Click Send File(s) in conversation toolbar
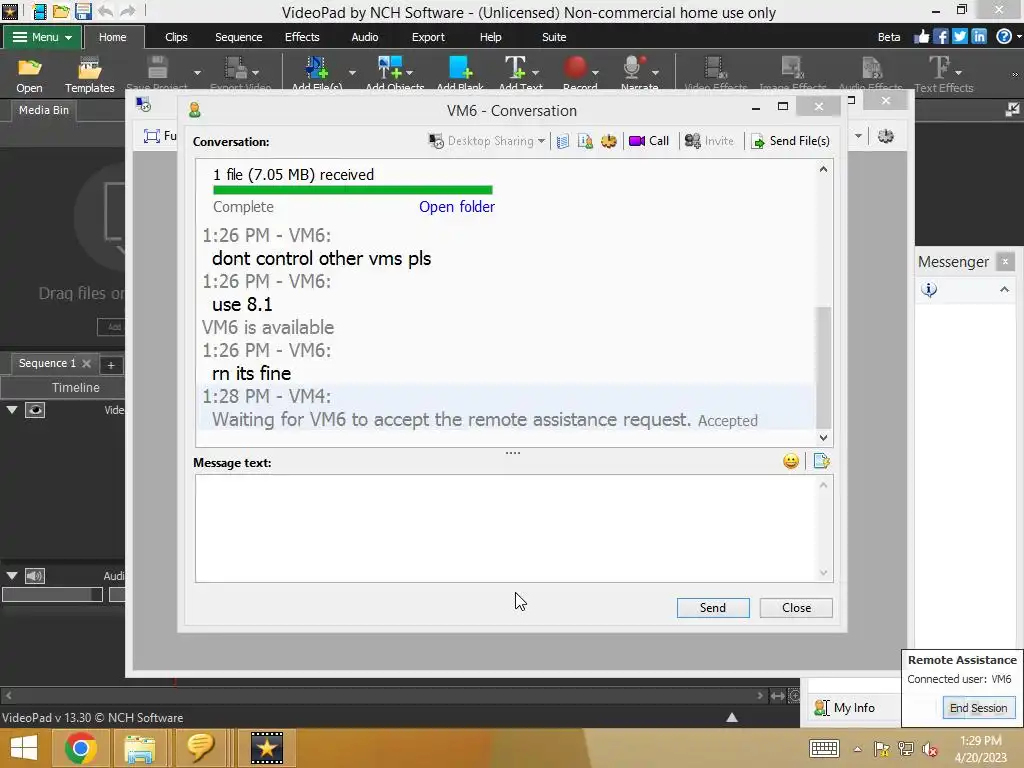The width and height of the screenshot is (1024, 768). click(790, 141)
